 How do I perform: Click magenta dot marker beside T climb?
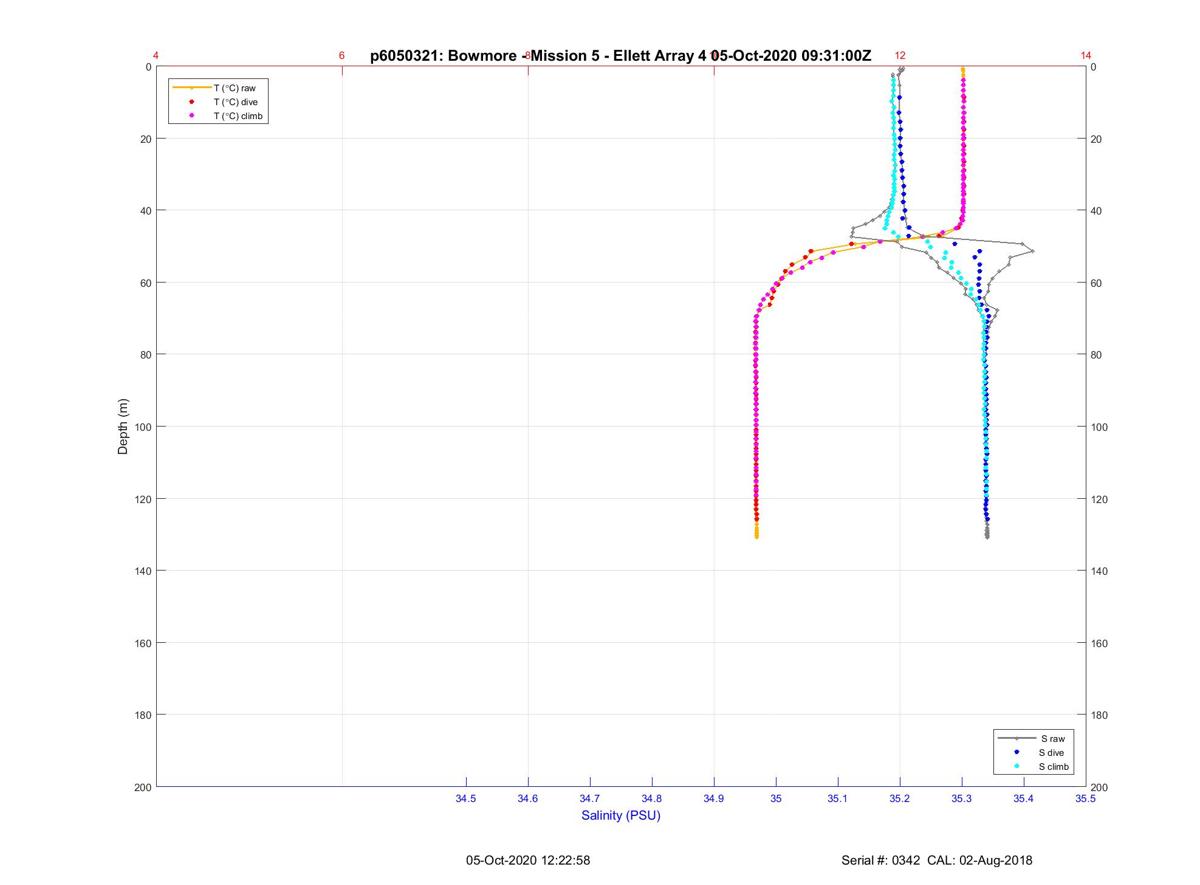pyautogui.click(x=191, y=116)
